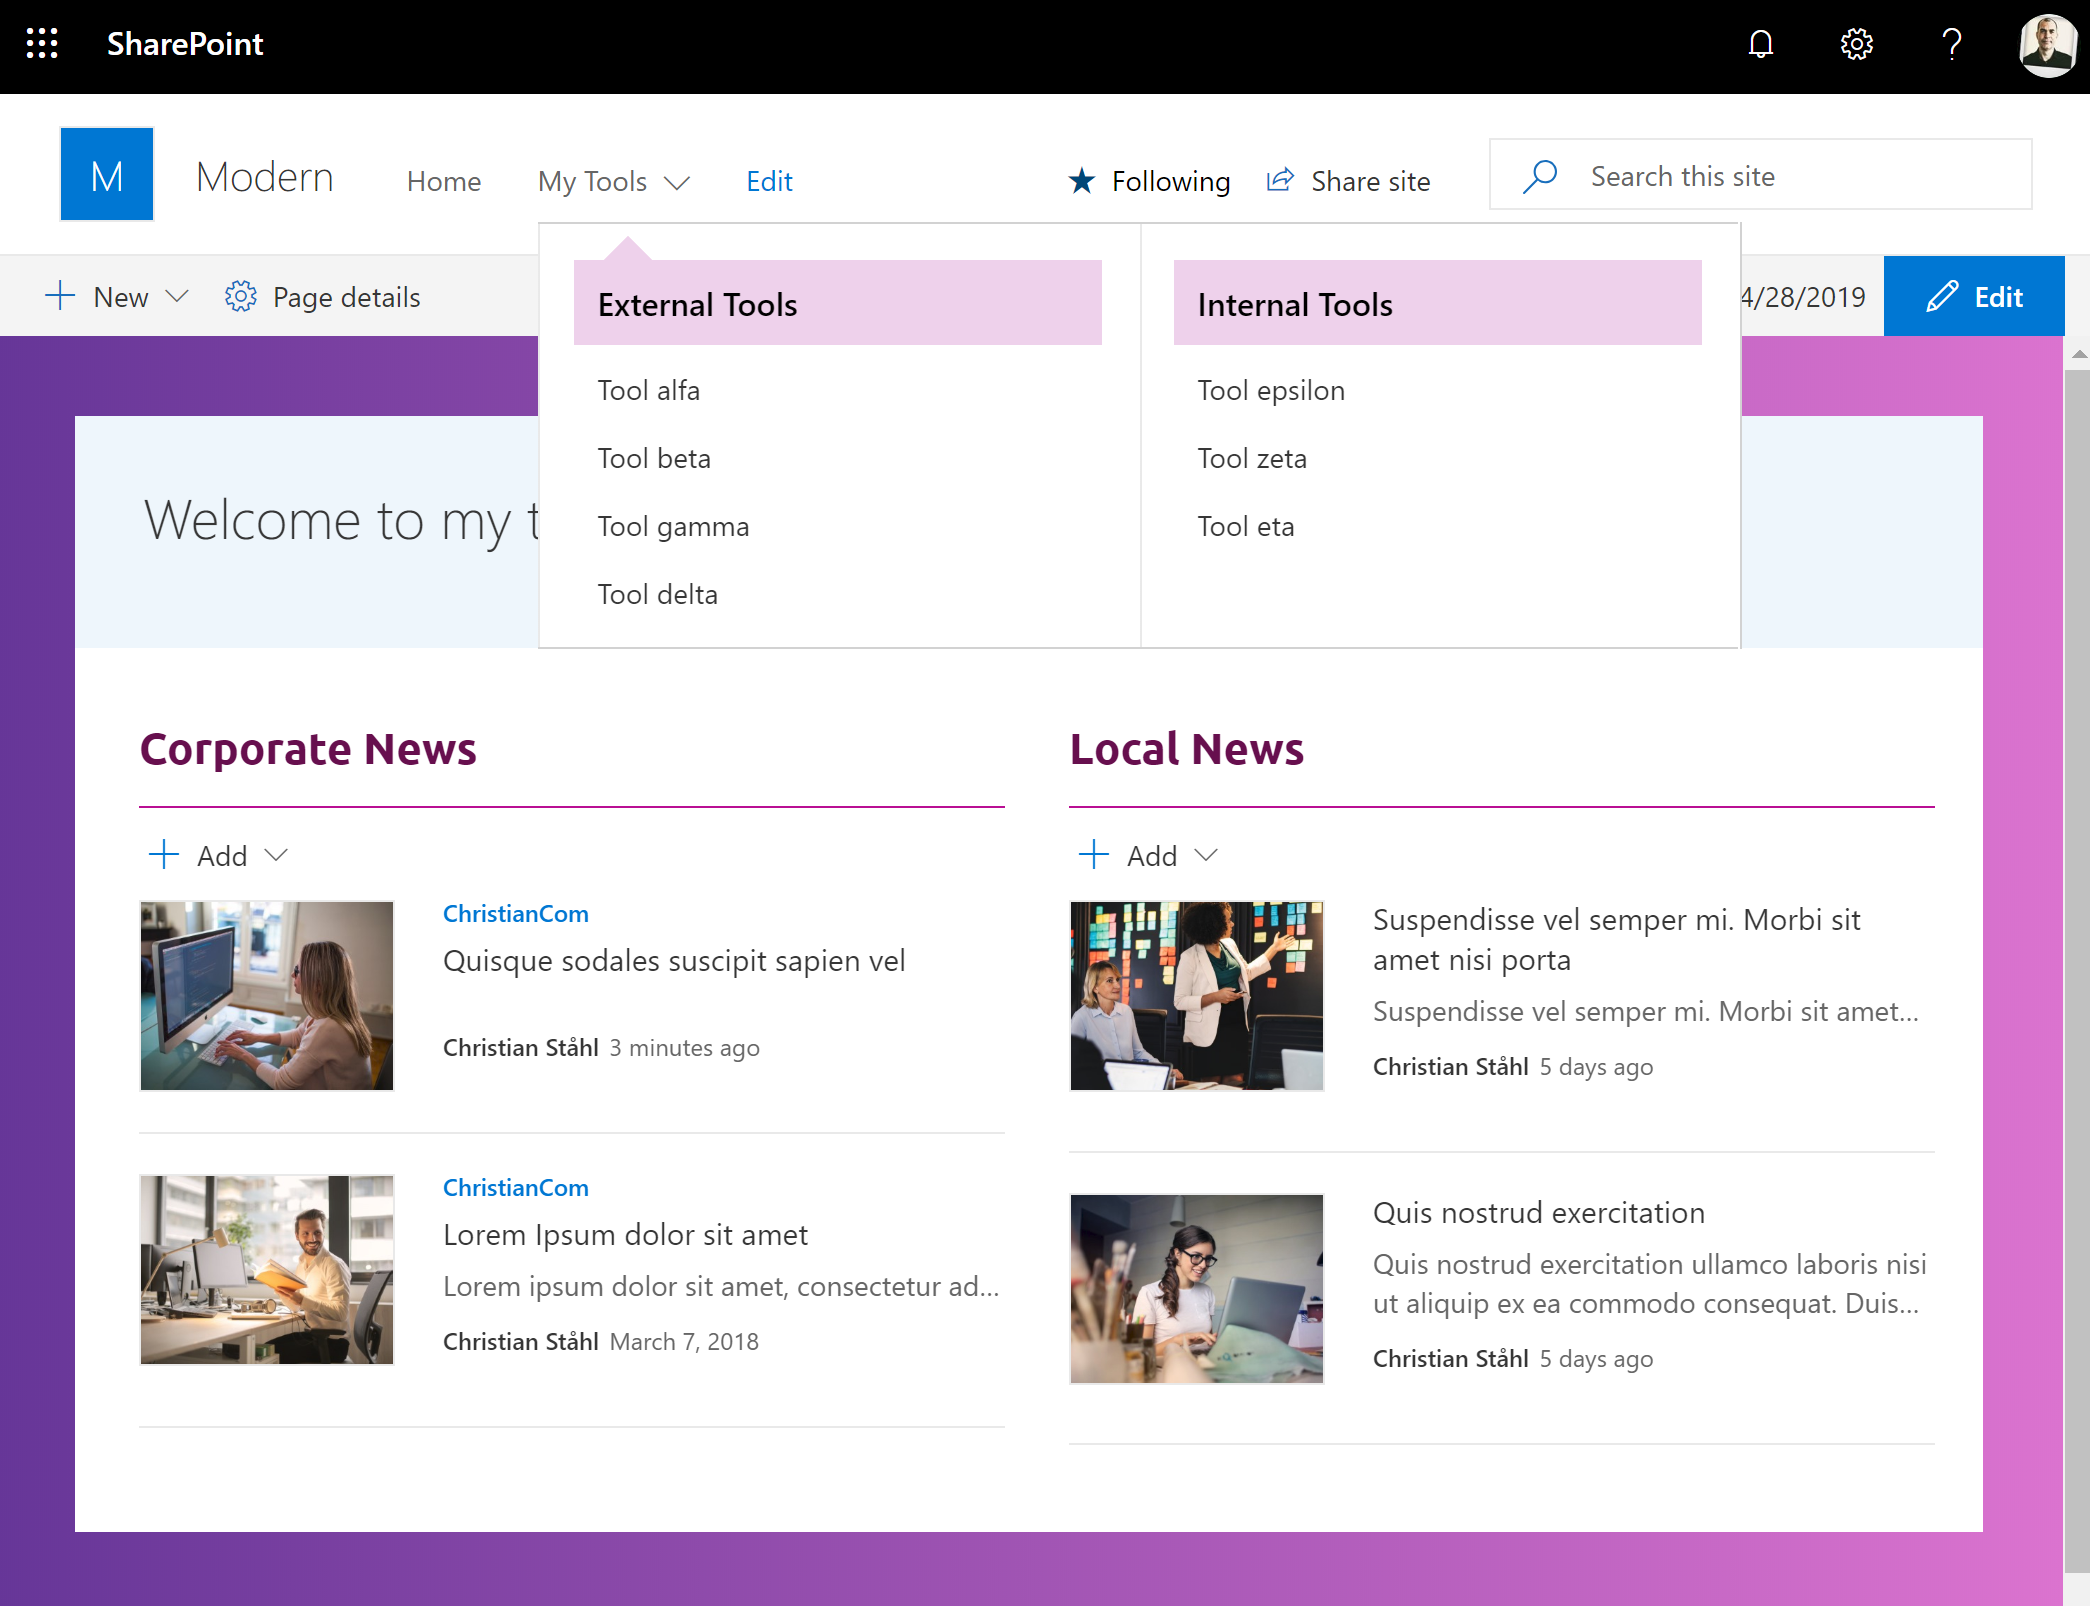
Task: Expand the Add dropdown under Local News
Action: 1206,855
